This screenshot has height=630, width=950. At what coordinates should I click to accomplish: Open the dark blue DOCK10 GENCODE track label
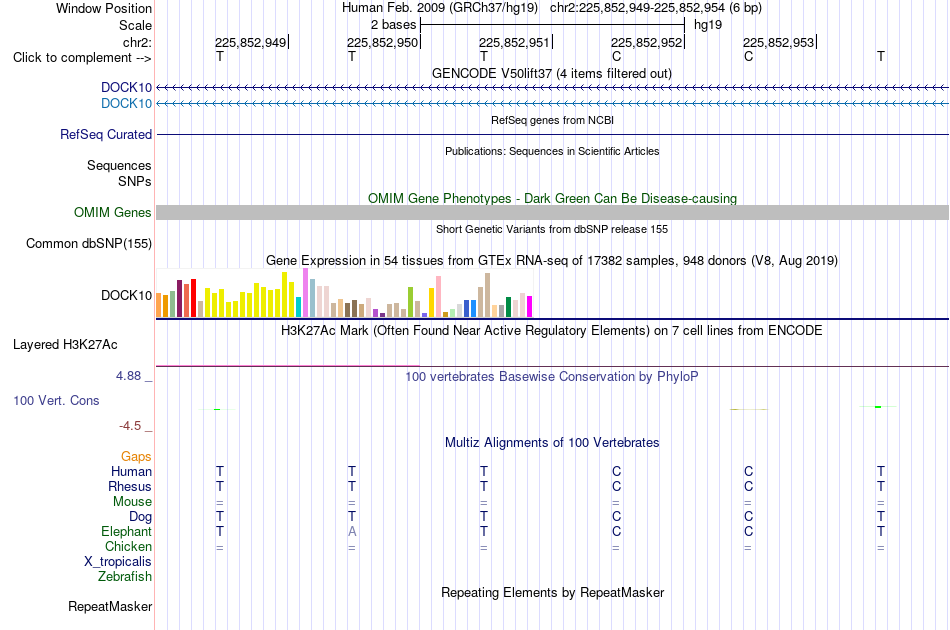pyautogui.click(x=126, y=87)
